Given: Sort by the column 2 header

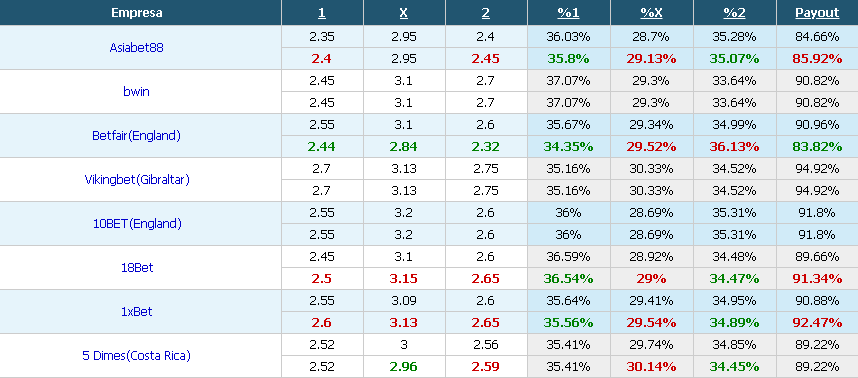Looking at the screenshot, I should tap(486, 13).
